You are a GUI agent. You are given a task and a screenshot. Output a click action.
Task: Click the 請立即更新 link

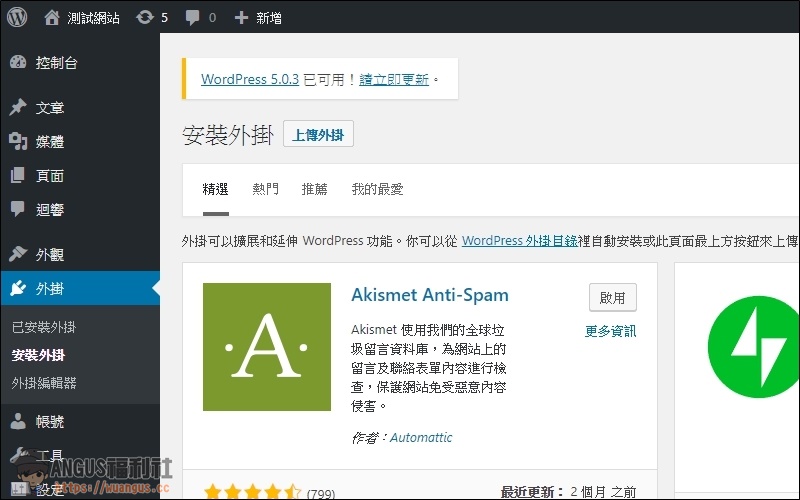tap(394, 79)
